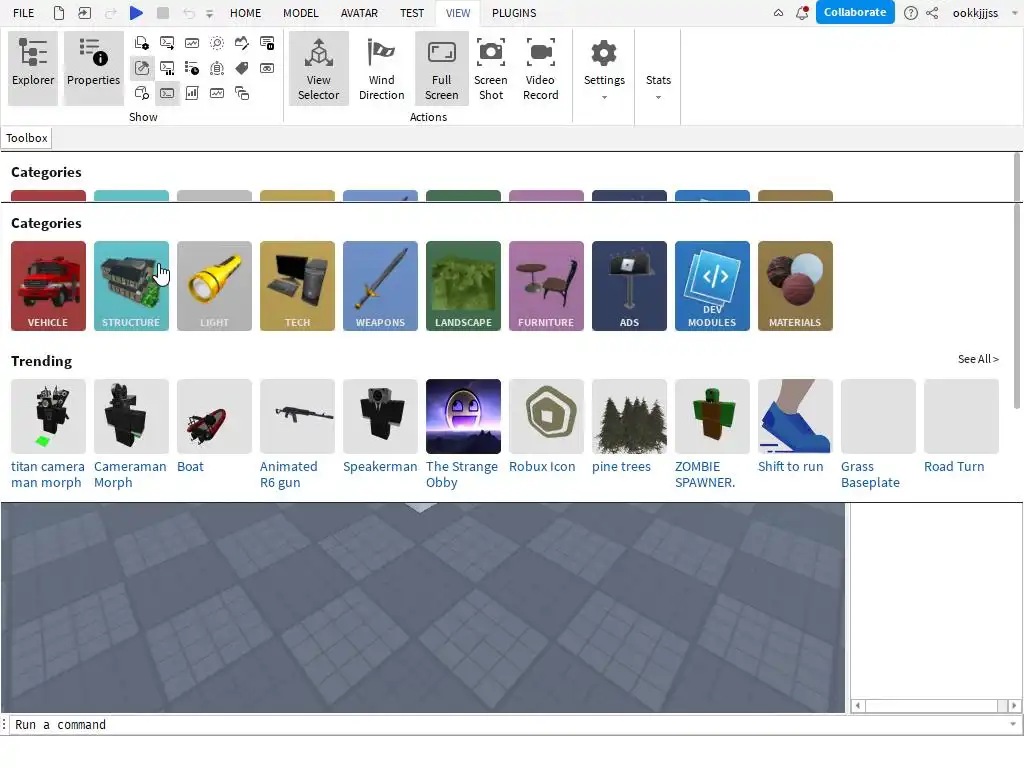Toggle Wind Direction display

coord(381,68)
